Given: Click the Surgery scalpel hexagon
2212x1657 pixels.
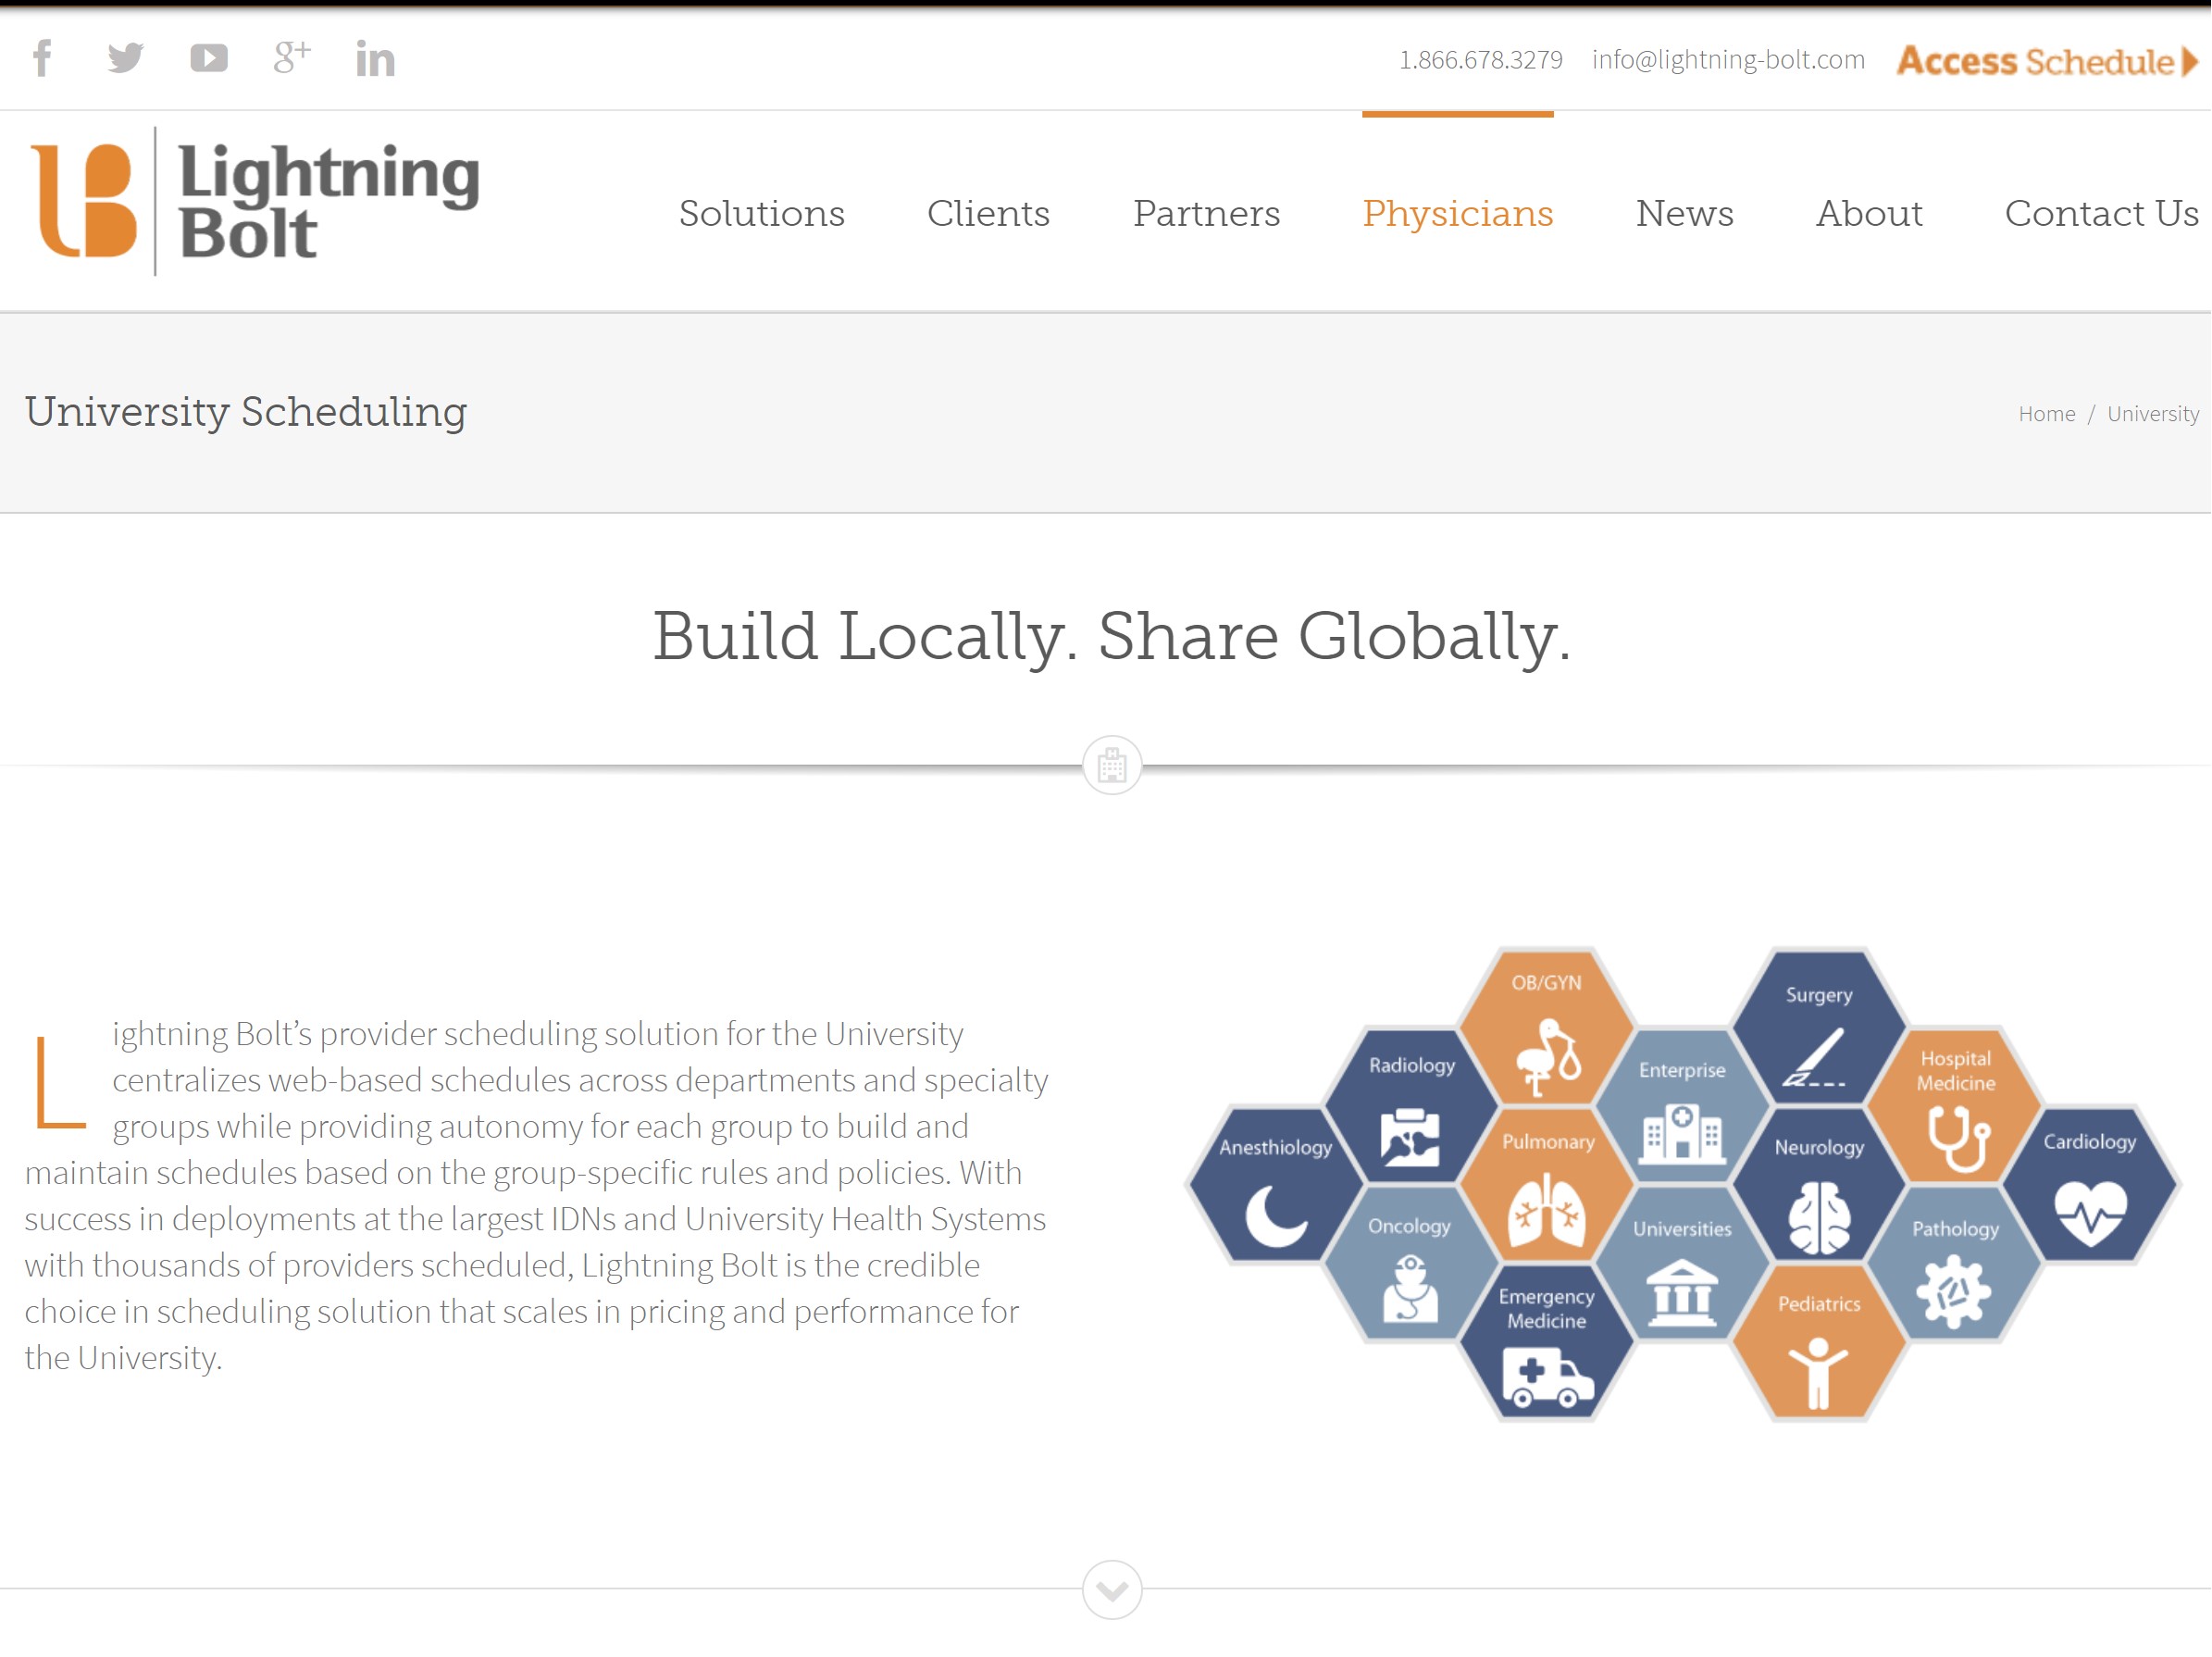Looking at the screenshot, I should pos(1819,1026).
